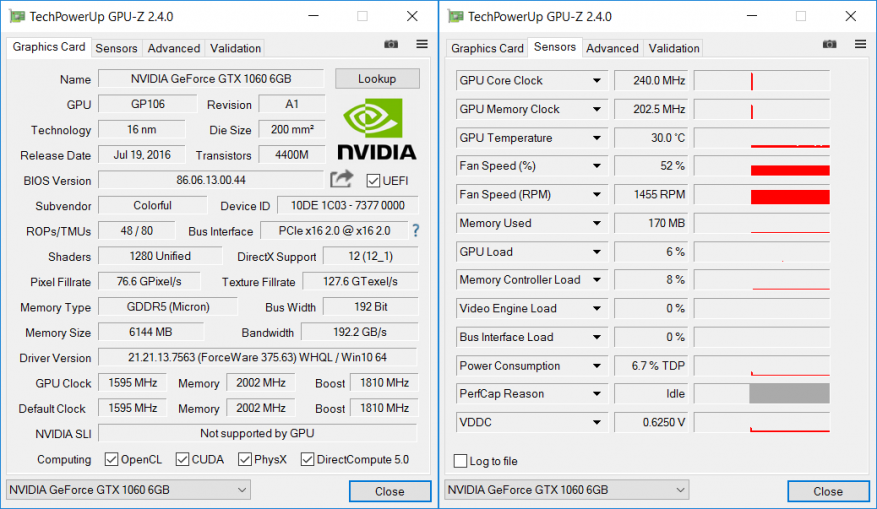Toggle the OpenCL checkbox

(x=112, y=460)
